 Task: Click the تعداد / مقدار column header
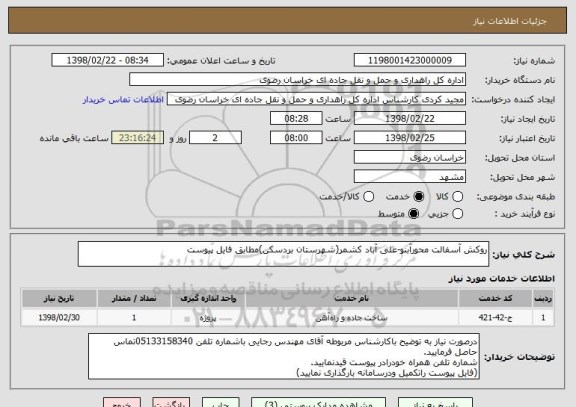[134, 298]
